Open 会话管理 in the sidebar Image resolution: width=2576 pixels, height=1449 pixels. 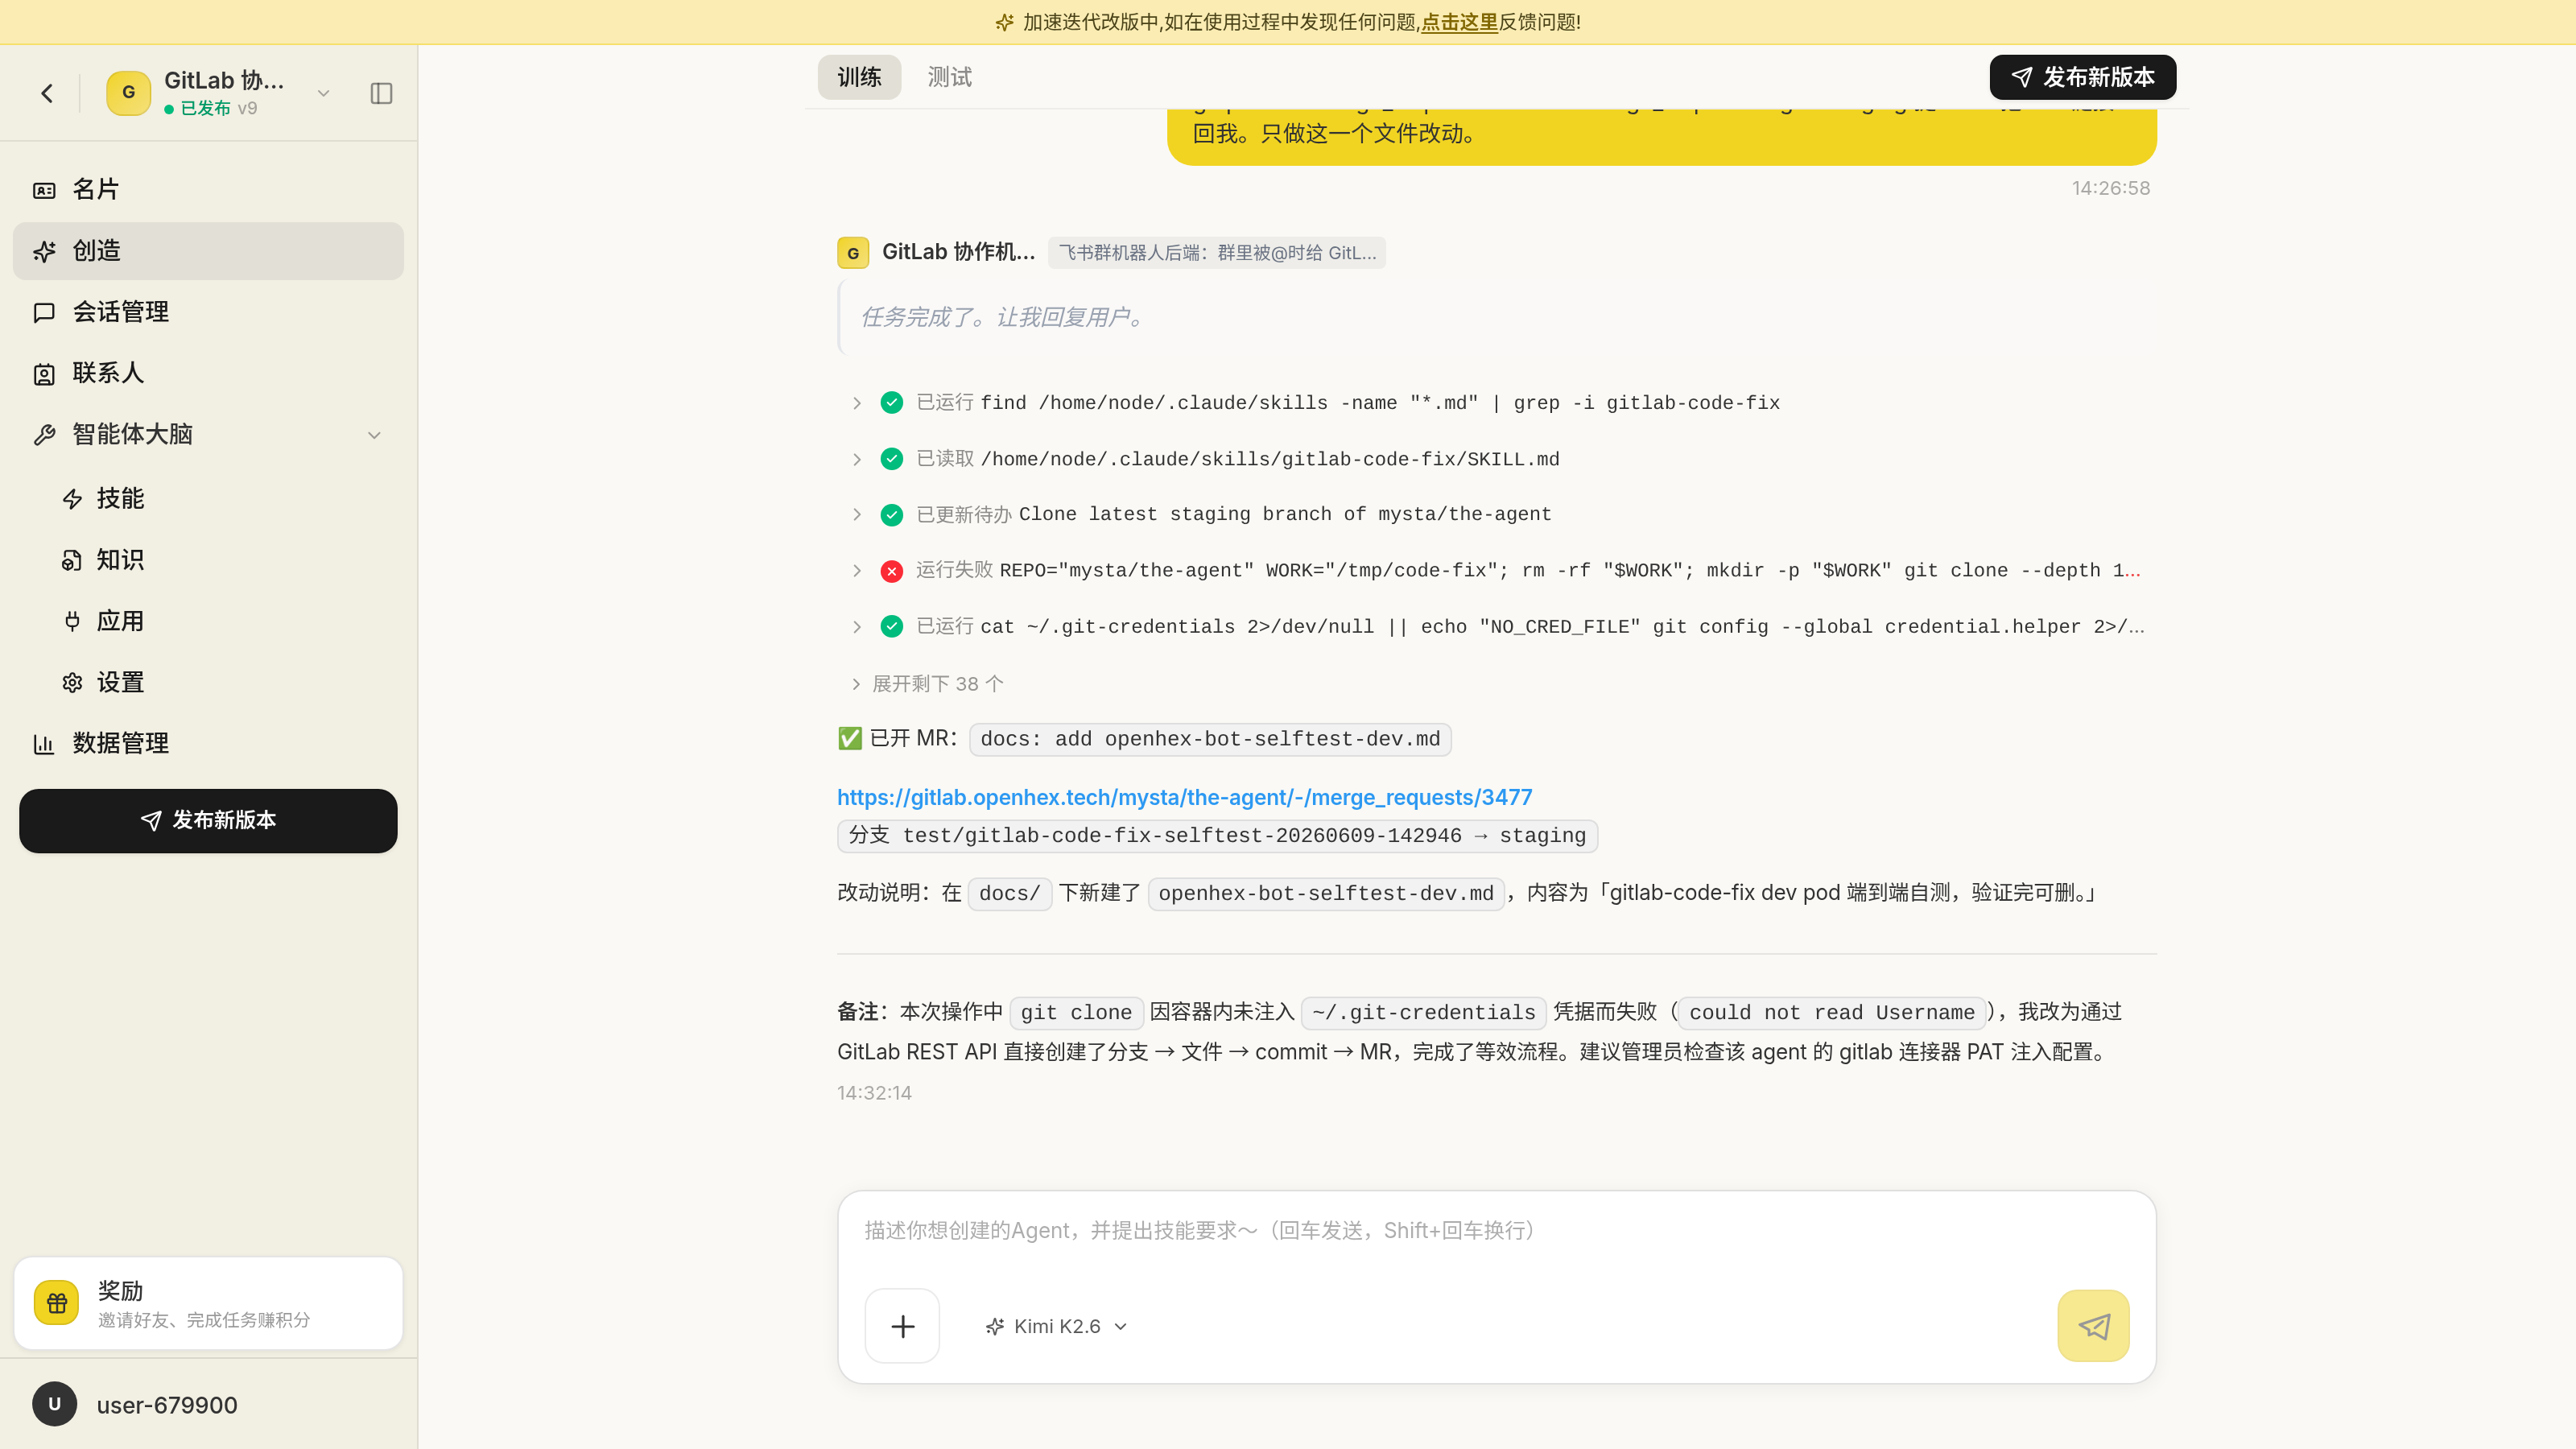(x=208, y=312)
